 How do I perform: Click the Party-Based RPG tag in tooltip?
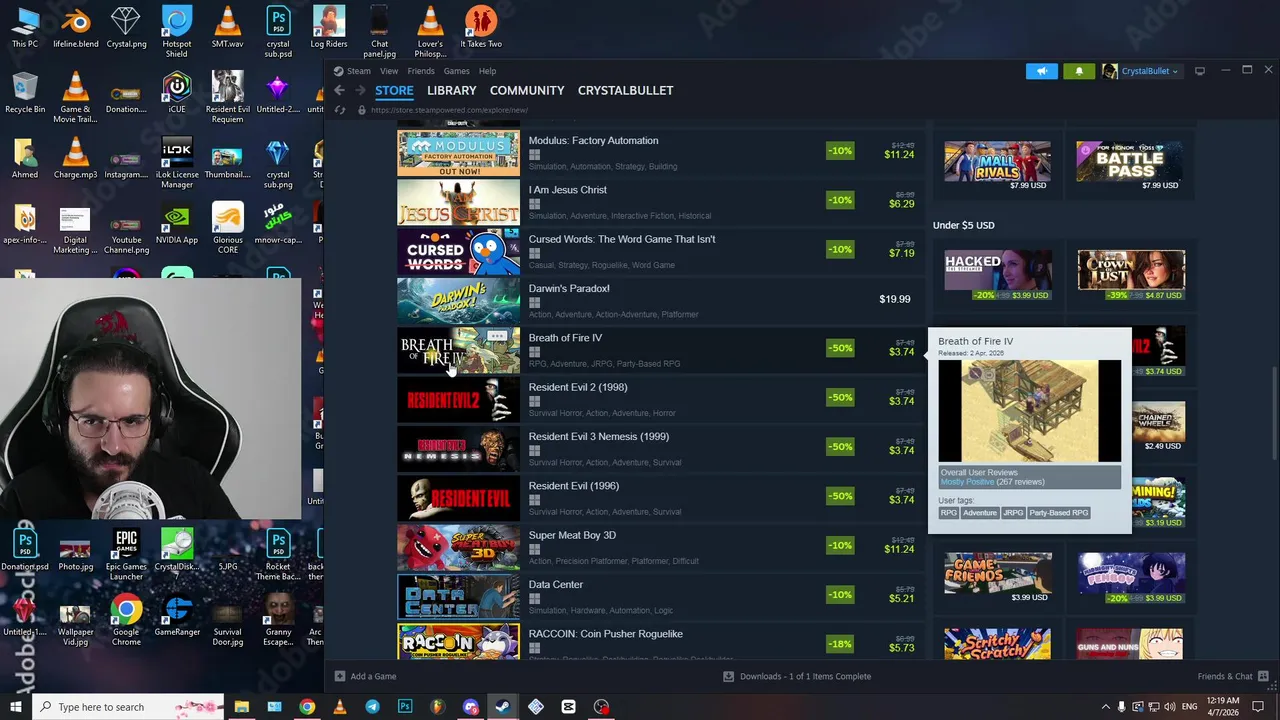pos(1059,513)
